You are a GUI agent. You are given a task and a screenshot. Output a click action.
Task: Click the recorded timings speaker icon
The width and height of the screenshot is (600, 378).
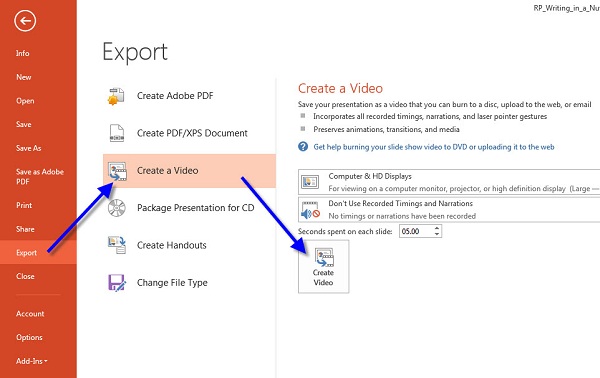(x=310, y=210)
